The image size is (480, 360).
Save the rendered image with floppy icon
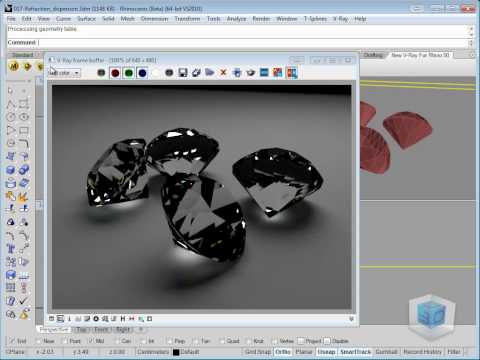click(x=183, y=73)
